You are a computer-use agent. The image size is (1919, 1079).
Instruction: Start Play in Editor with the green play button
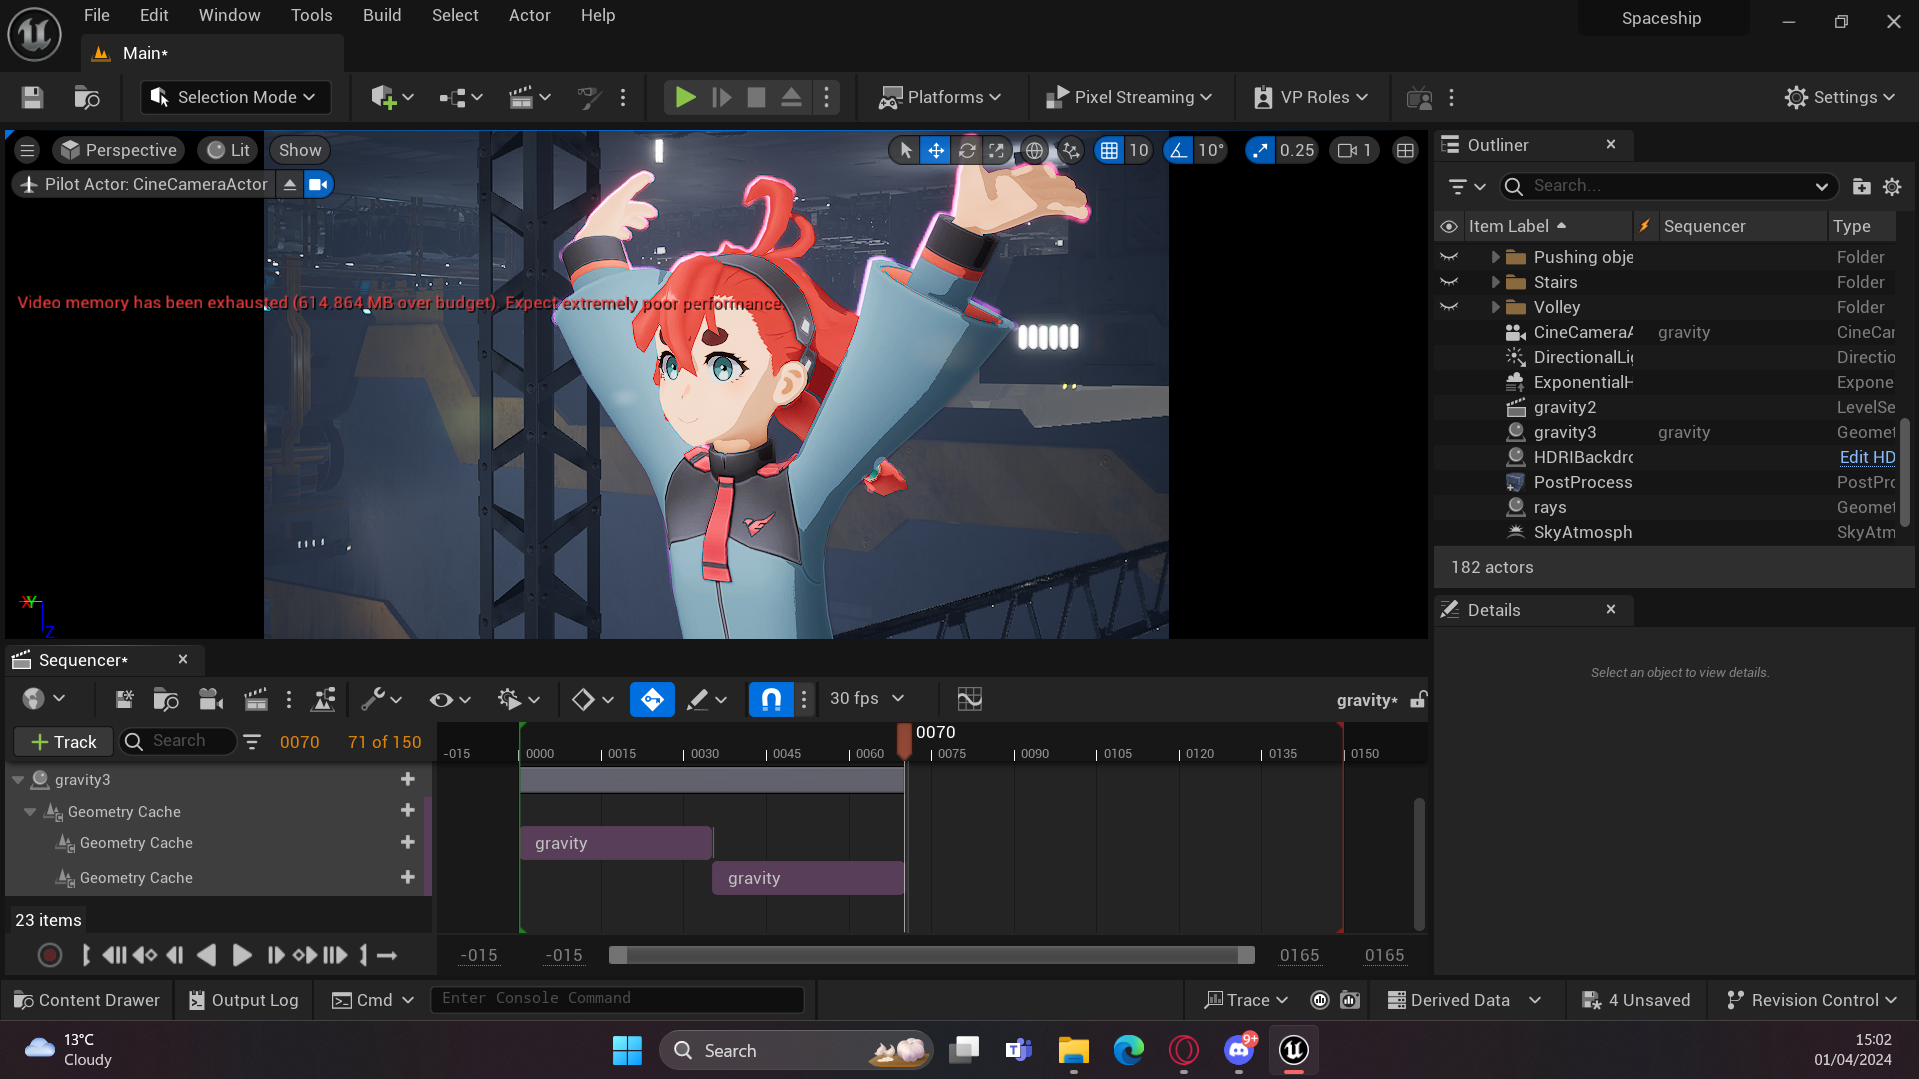pyautogui.click(x=685, y=97)
